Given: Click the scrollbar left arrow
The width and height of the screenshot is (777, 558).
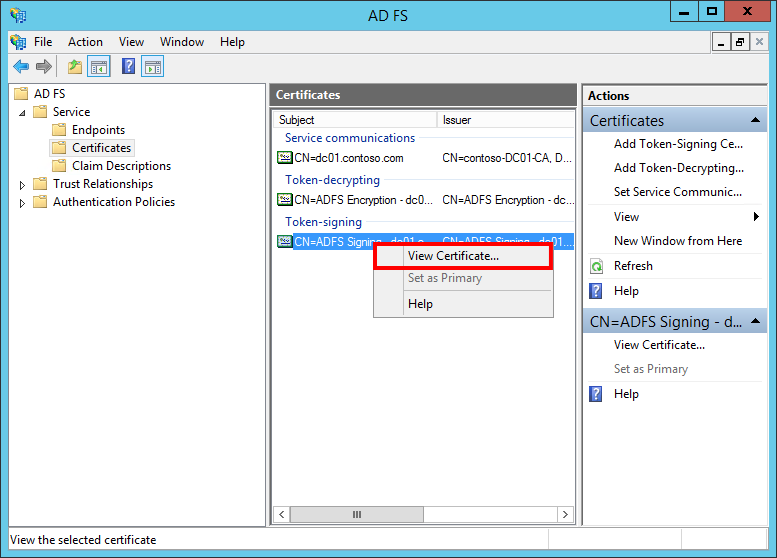Looking at the screenshot, I should pos(281,514).
